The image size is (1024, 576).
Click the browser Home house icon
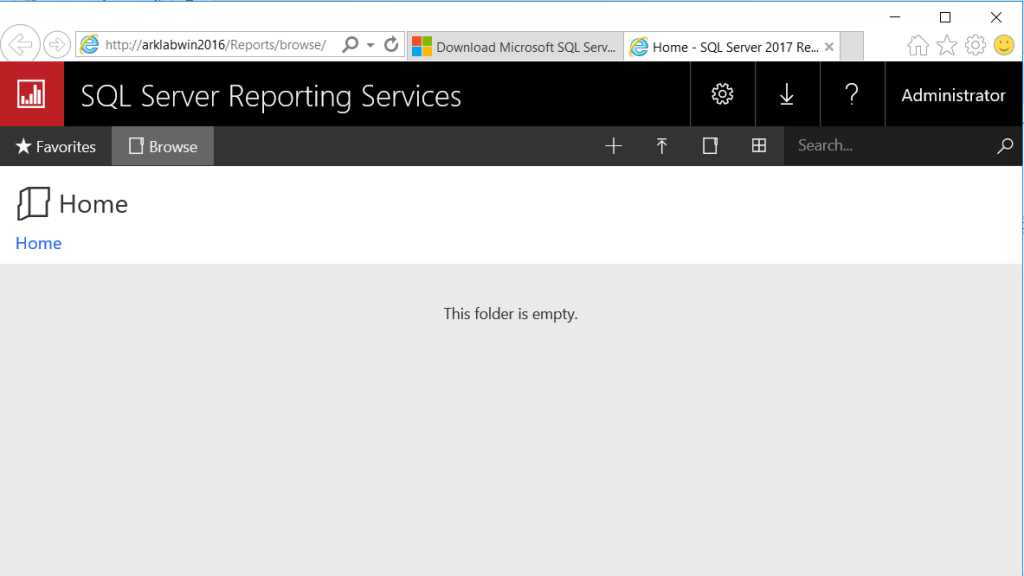pos(918,45)
